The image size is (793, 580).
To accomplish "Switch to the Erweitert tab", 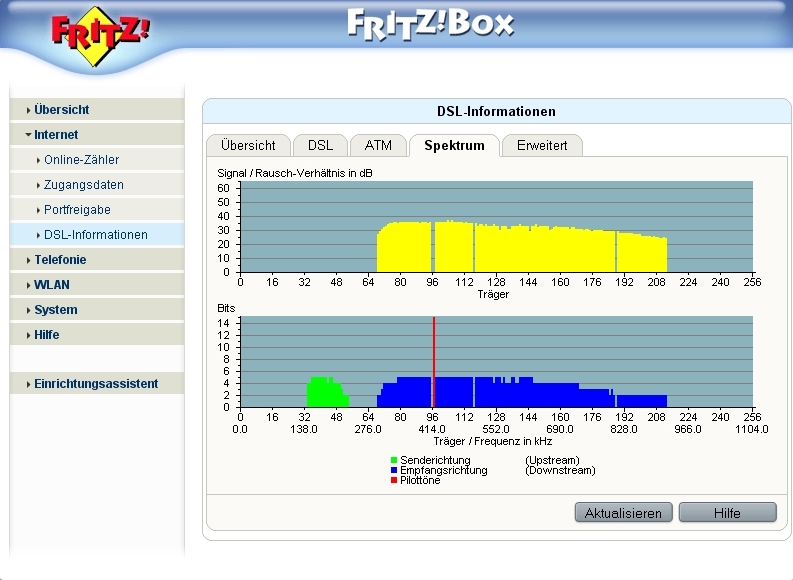I will (x=542, y=146).
